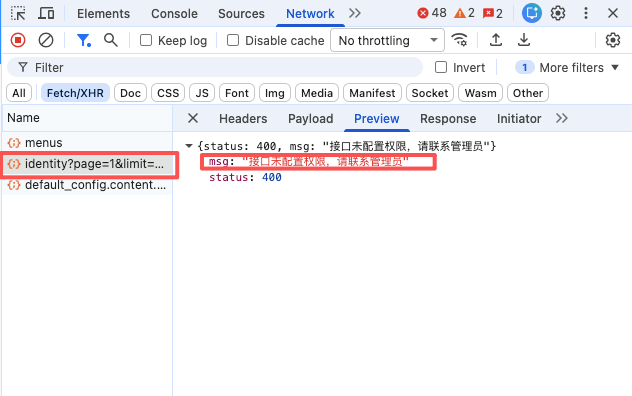Viewport: 632px width, 396px height.
Task: Toggle the device toolbar icon
Action: click(x=46, y=13)
